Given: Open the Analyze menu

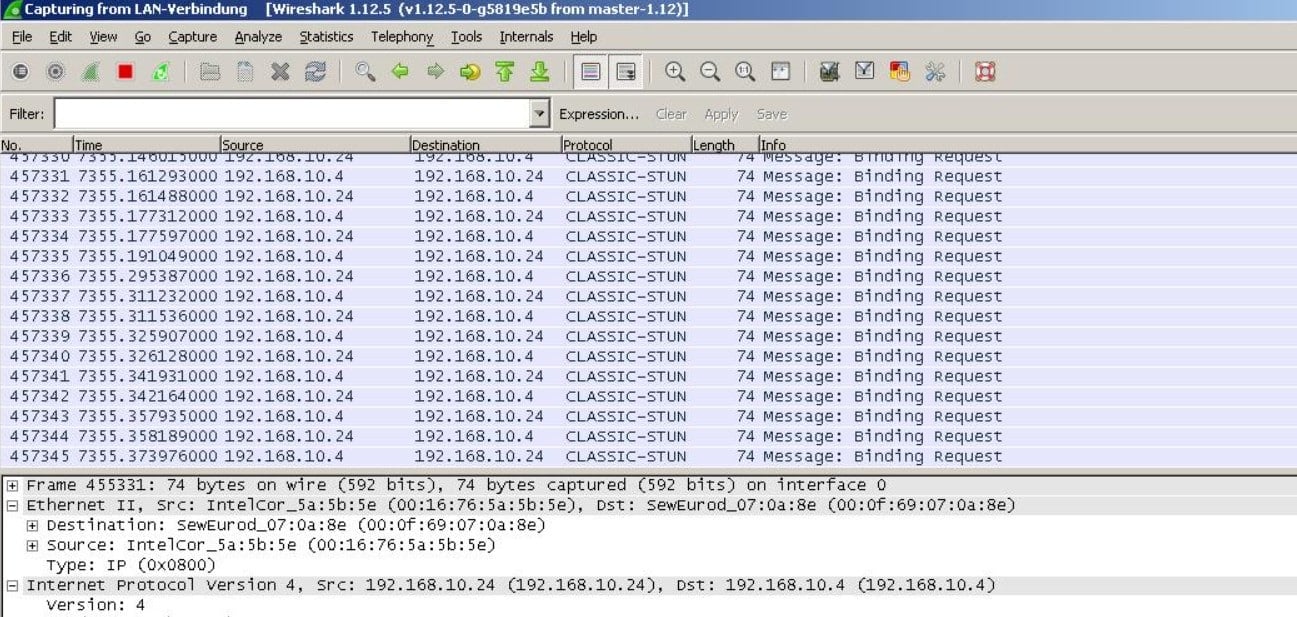Looking at the screenshot, I should (x=258, y=37).
